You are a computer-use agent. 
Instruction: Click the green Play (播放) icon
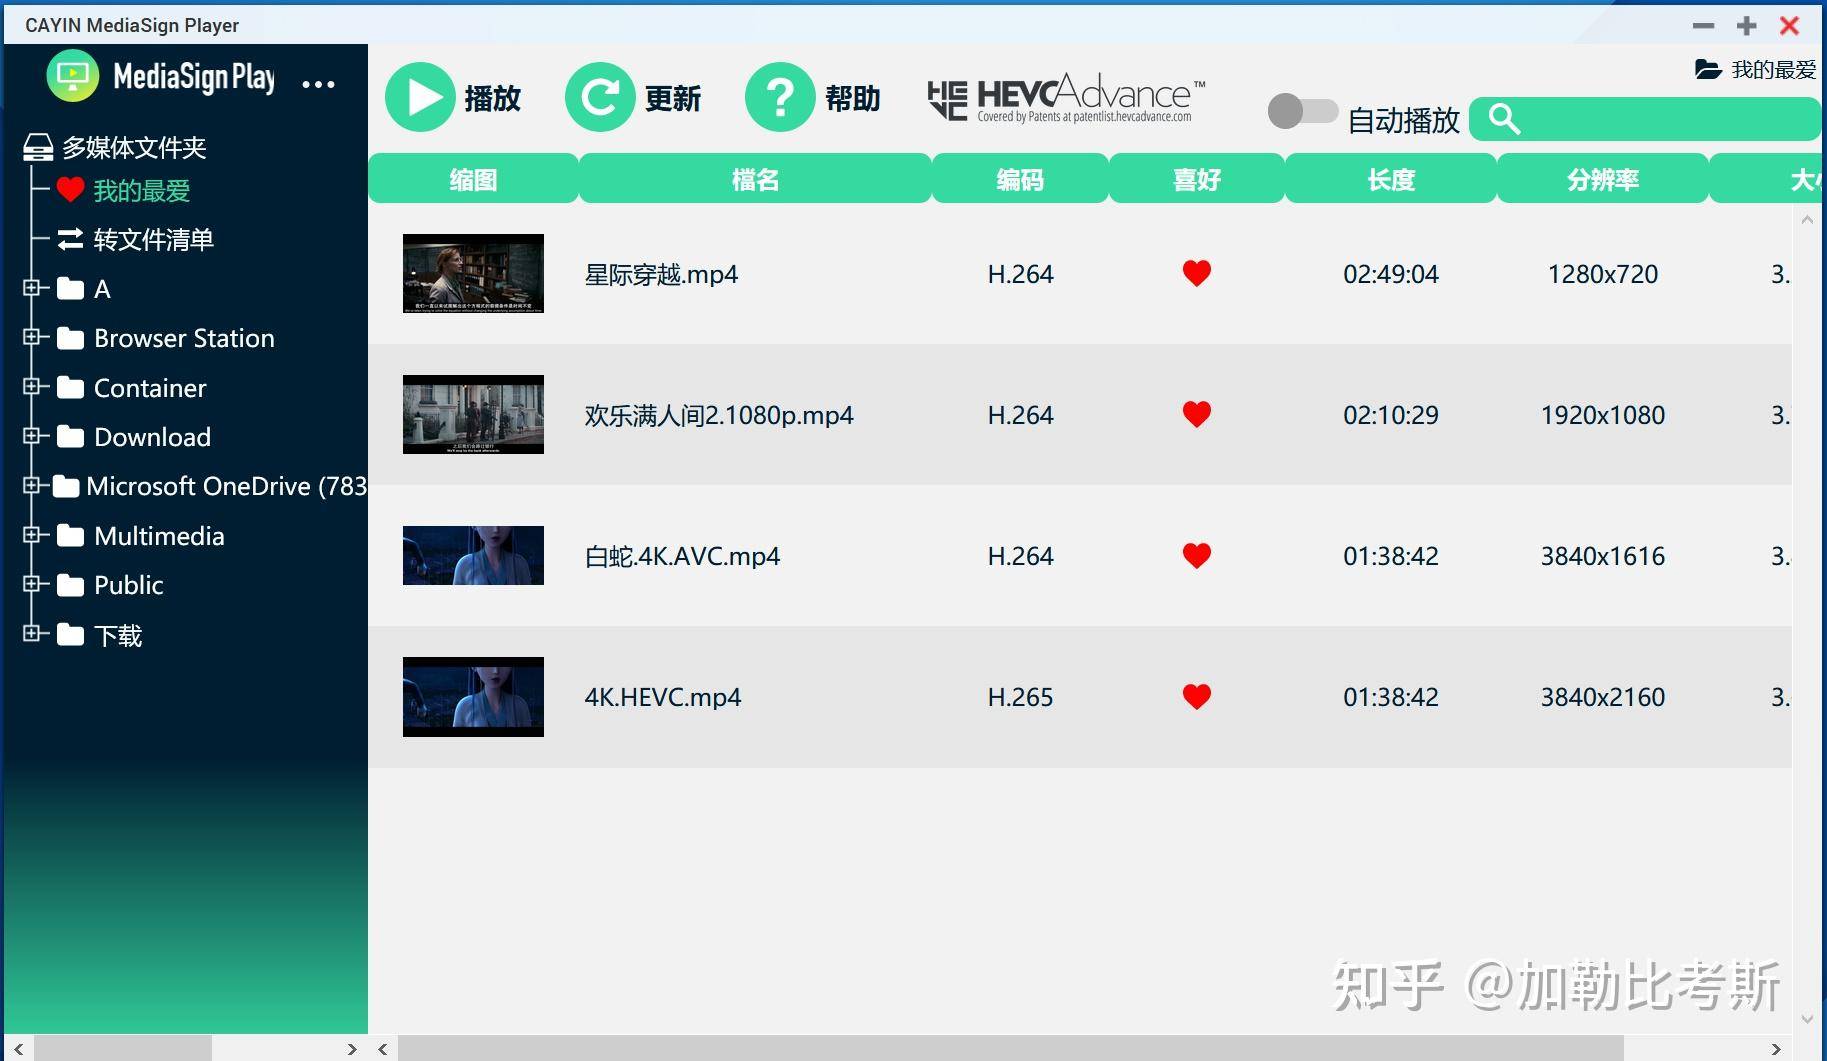tap(420, 97)
